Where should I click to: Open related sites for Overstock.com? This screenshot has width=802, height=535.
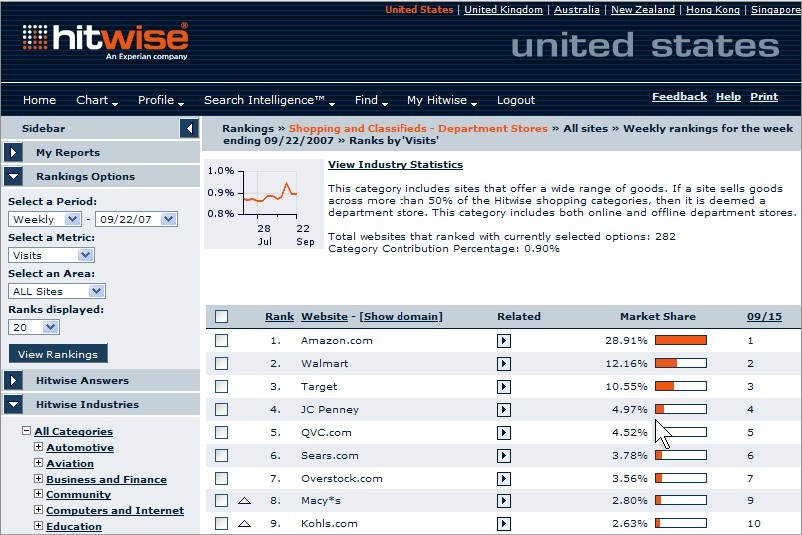click(x=503, y=479)
